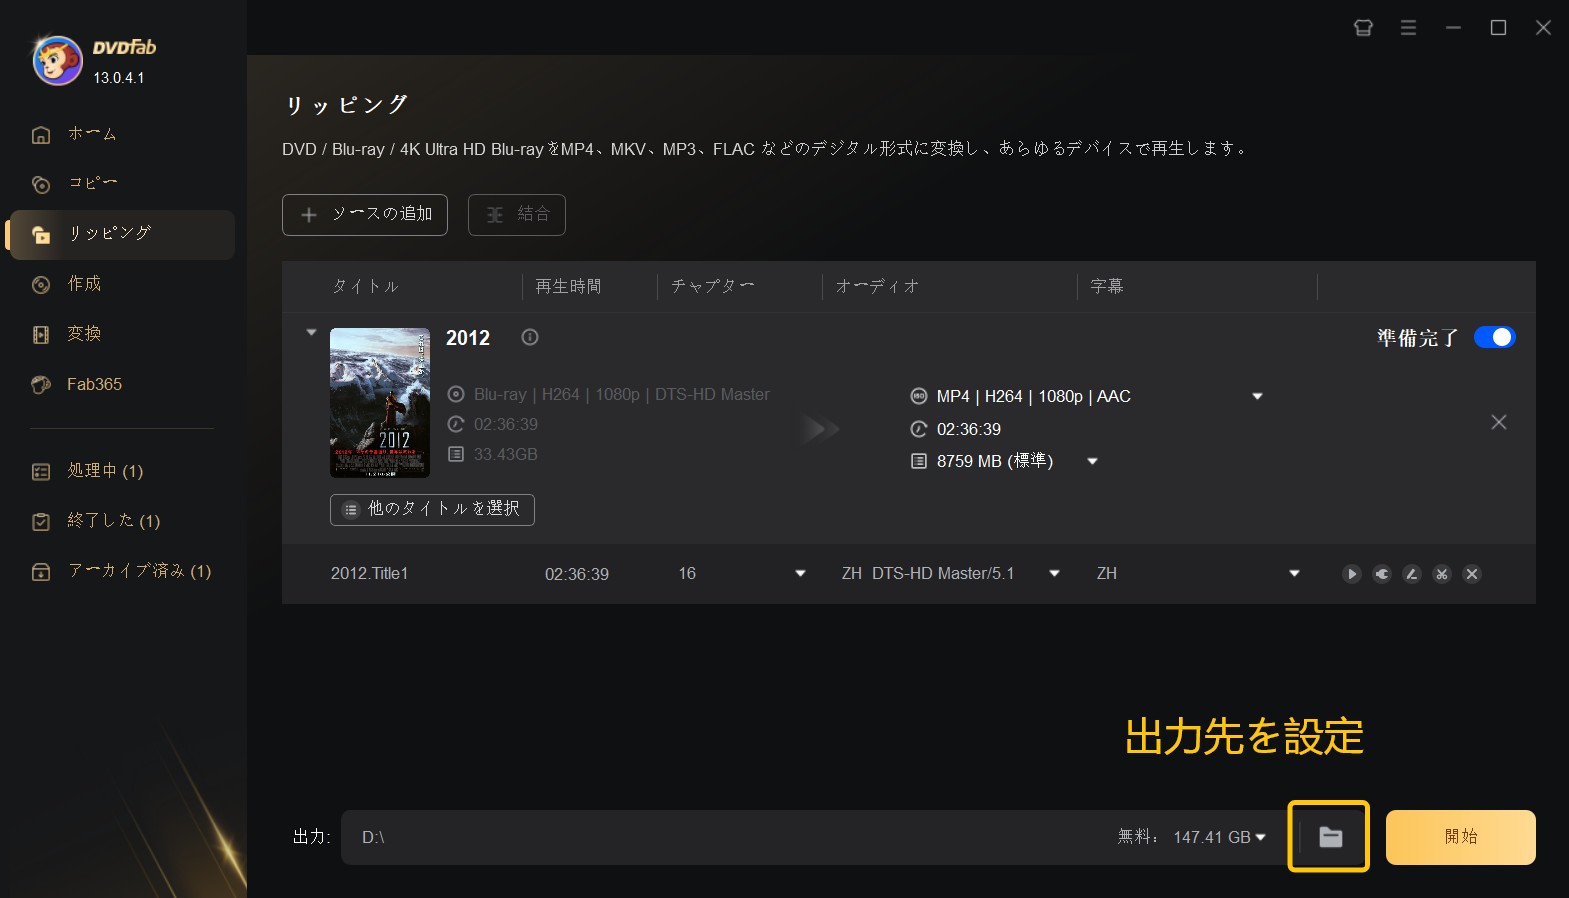The width and height of the screenshot is (1569, 898).
Task: Open the コピー module
Action: coord(122,184)
